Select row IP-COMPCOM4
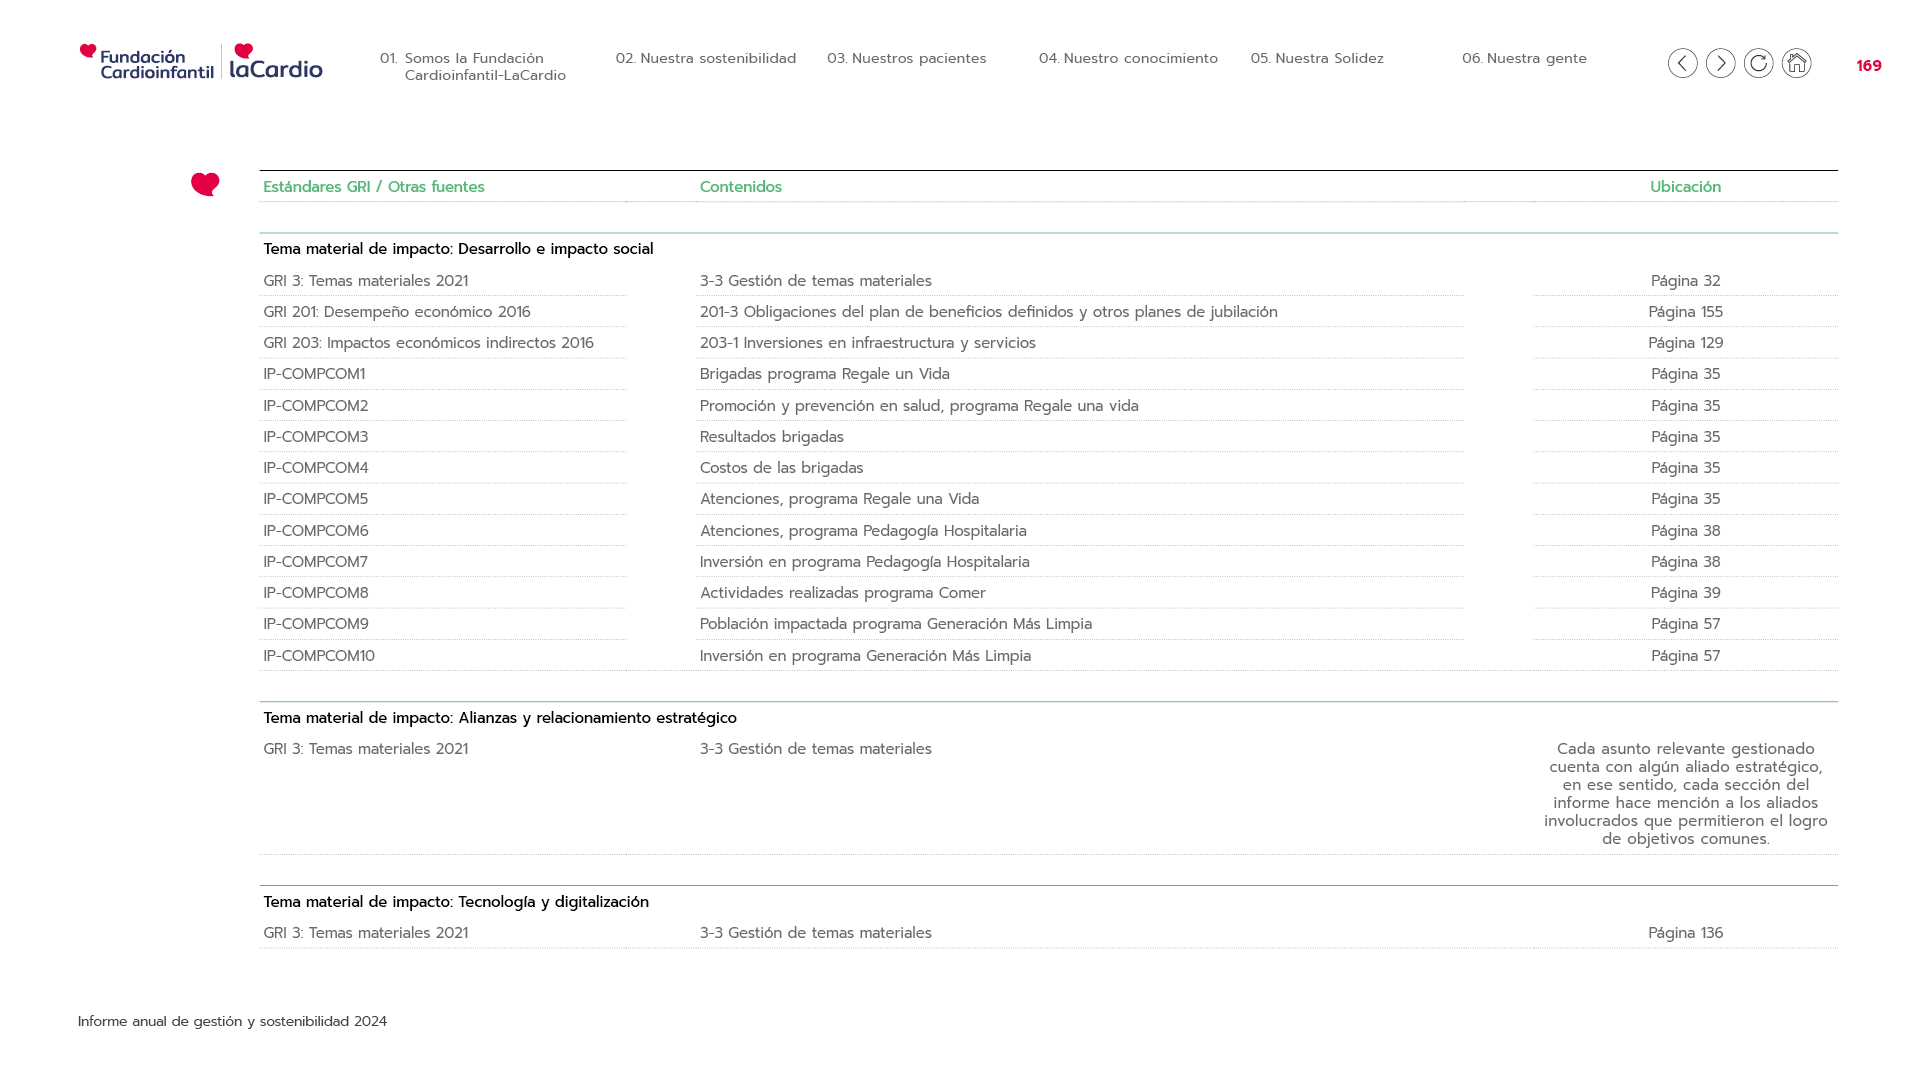Image resolution: width=1920 pixels, height=1080 pixels. point(1048,468)
